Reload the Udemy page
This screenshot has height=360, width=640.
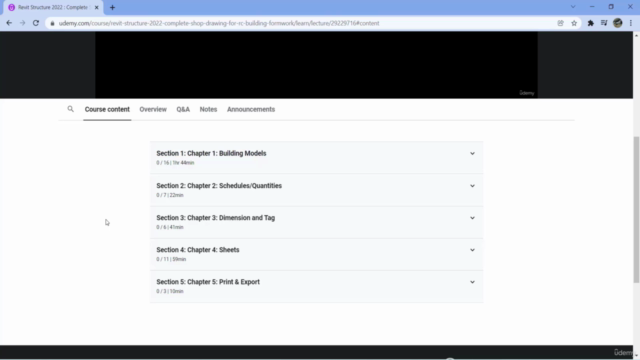(x=36, y=23)
